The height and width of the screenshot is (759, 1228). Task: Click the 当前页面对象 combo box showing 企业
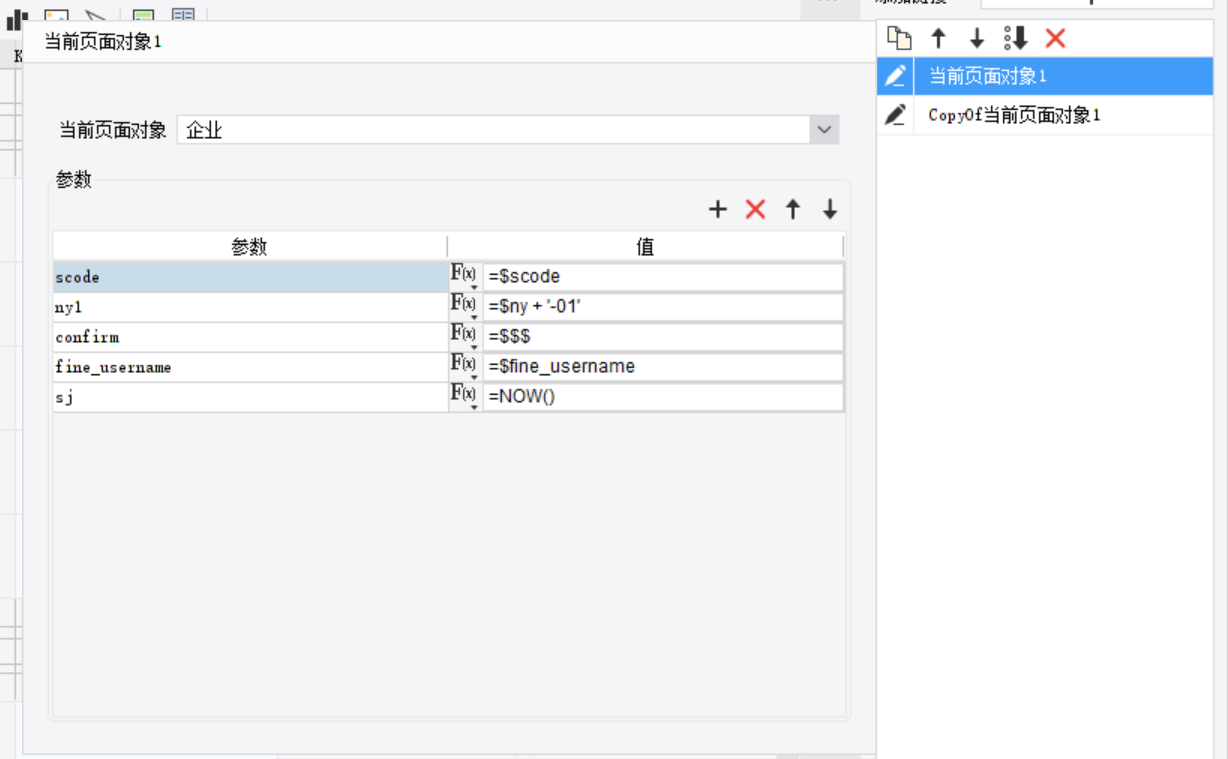click(x=508, y=130)
